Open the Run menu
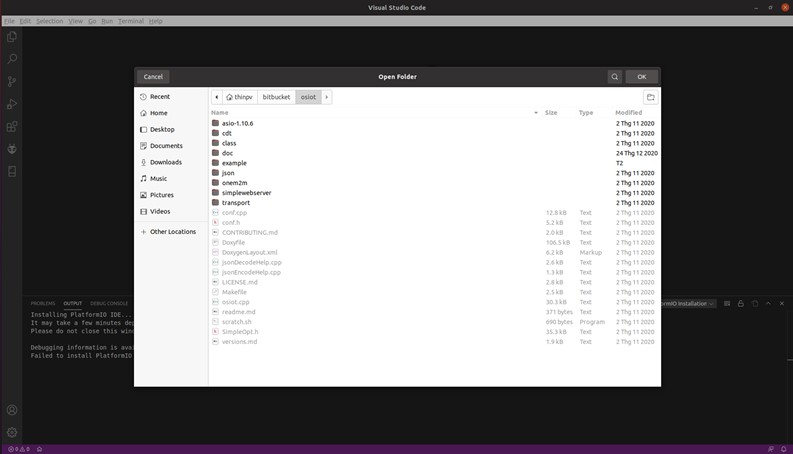This screenshot has height=454, width=793. pos(107,21)
